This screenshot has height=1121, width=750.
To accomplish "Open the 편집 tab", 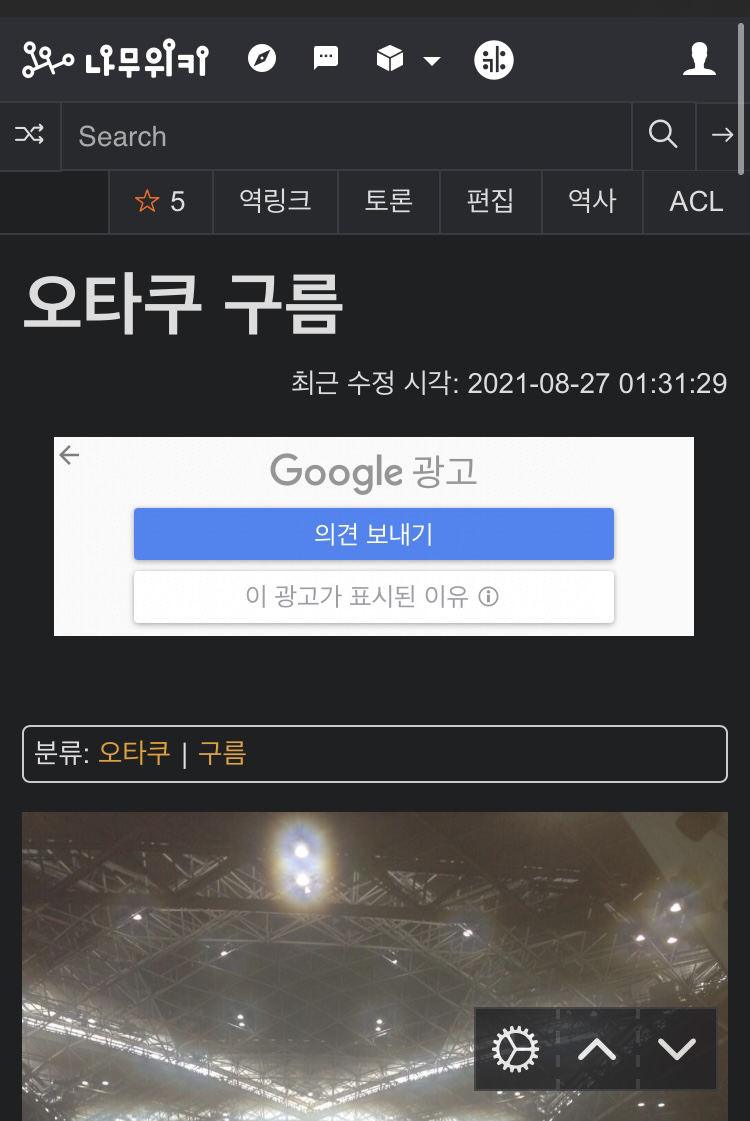I will click(x=490, y=202).
